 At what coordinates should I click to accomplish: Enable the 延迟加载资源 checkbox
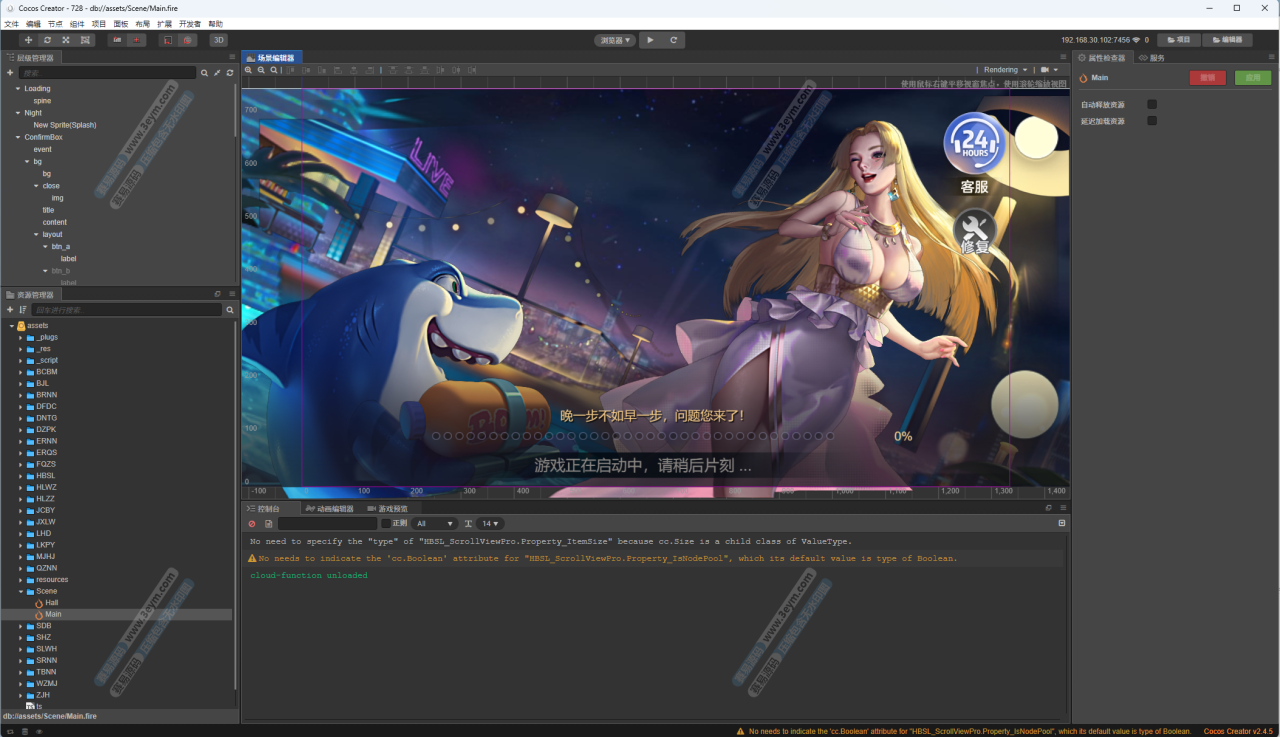1152,121
